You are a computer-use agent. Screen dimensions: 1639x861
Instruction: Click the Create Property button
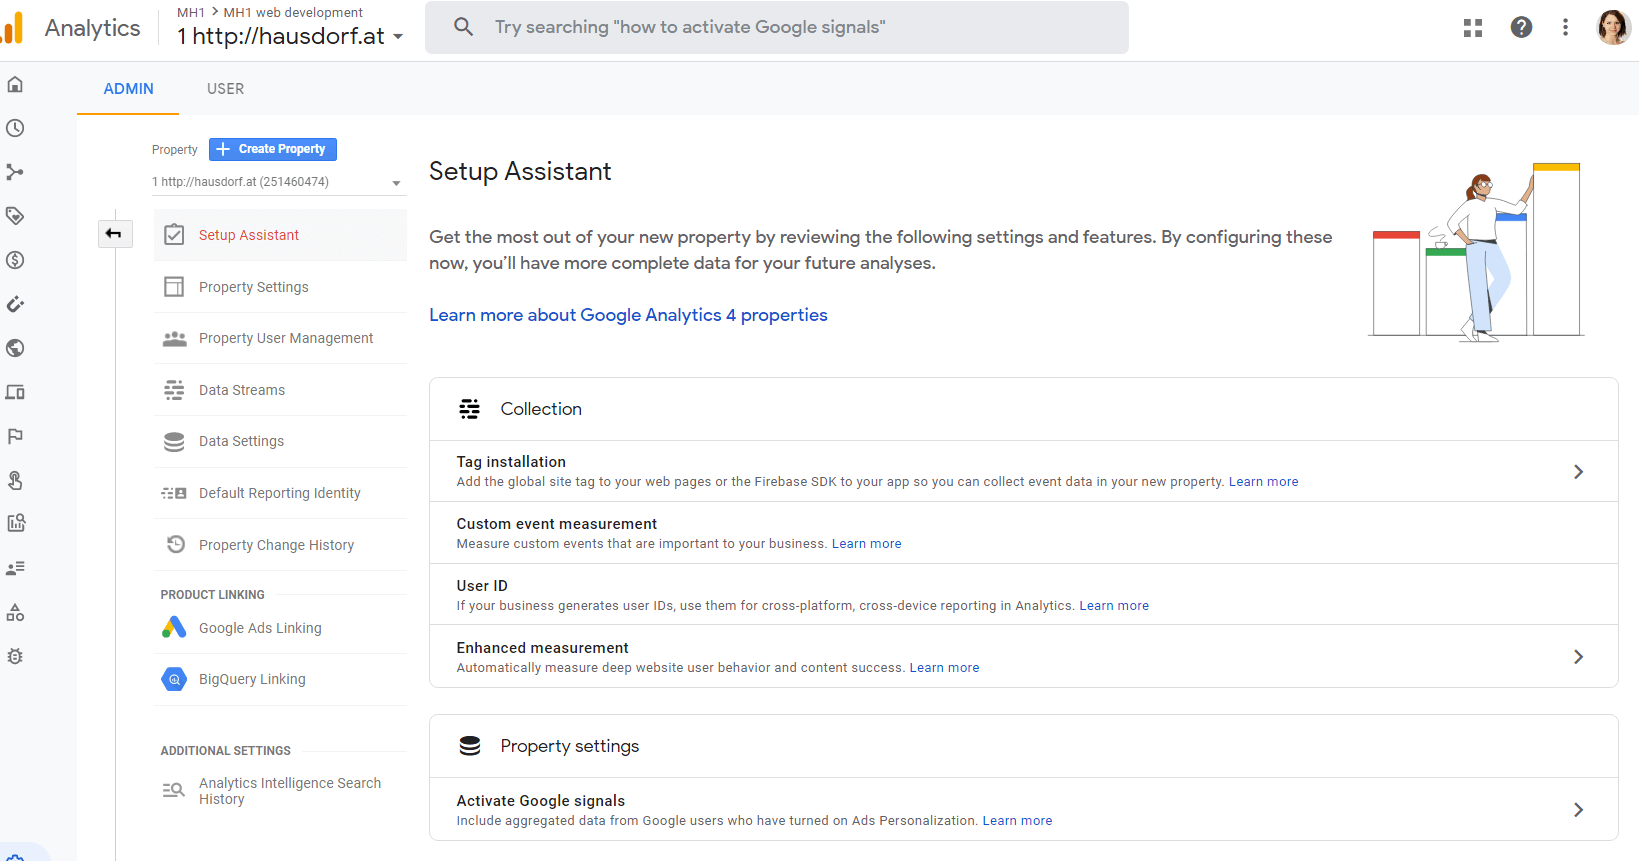pos(273,149)
